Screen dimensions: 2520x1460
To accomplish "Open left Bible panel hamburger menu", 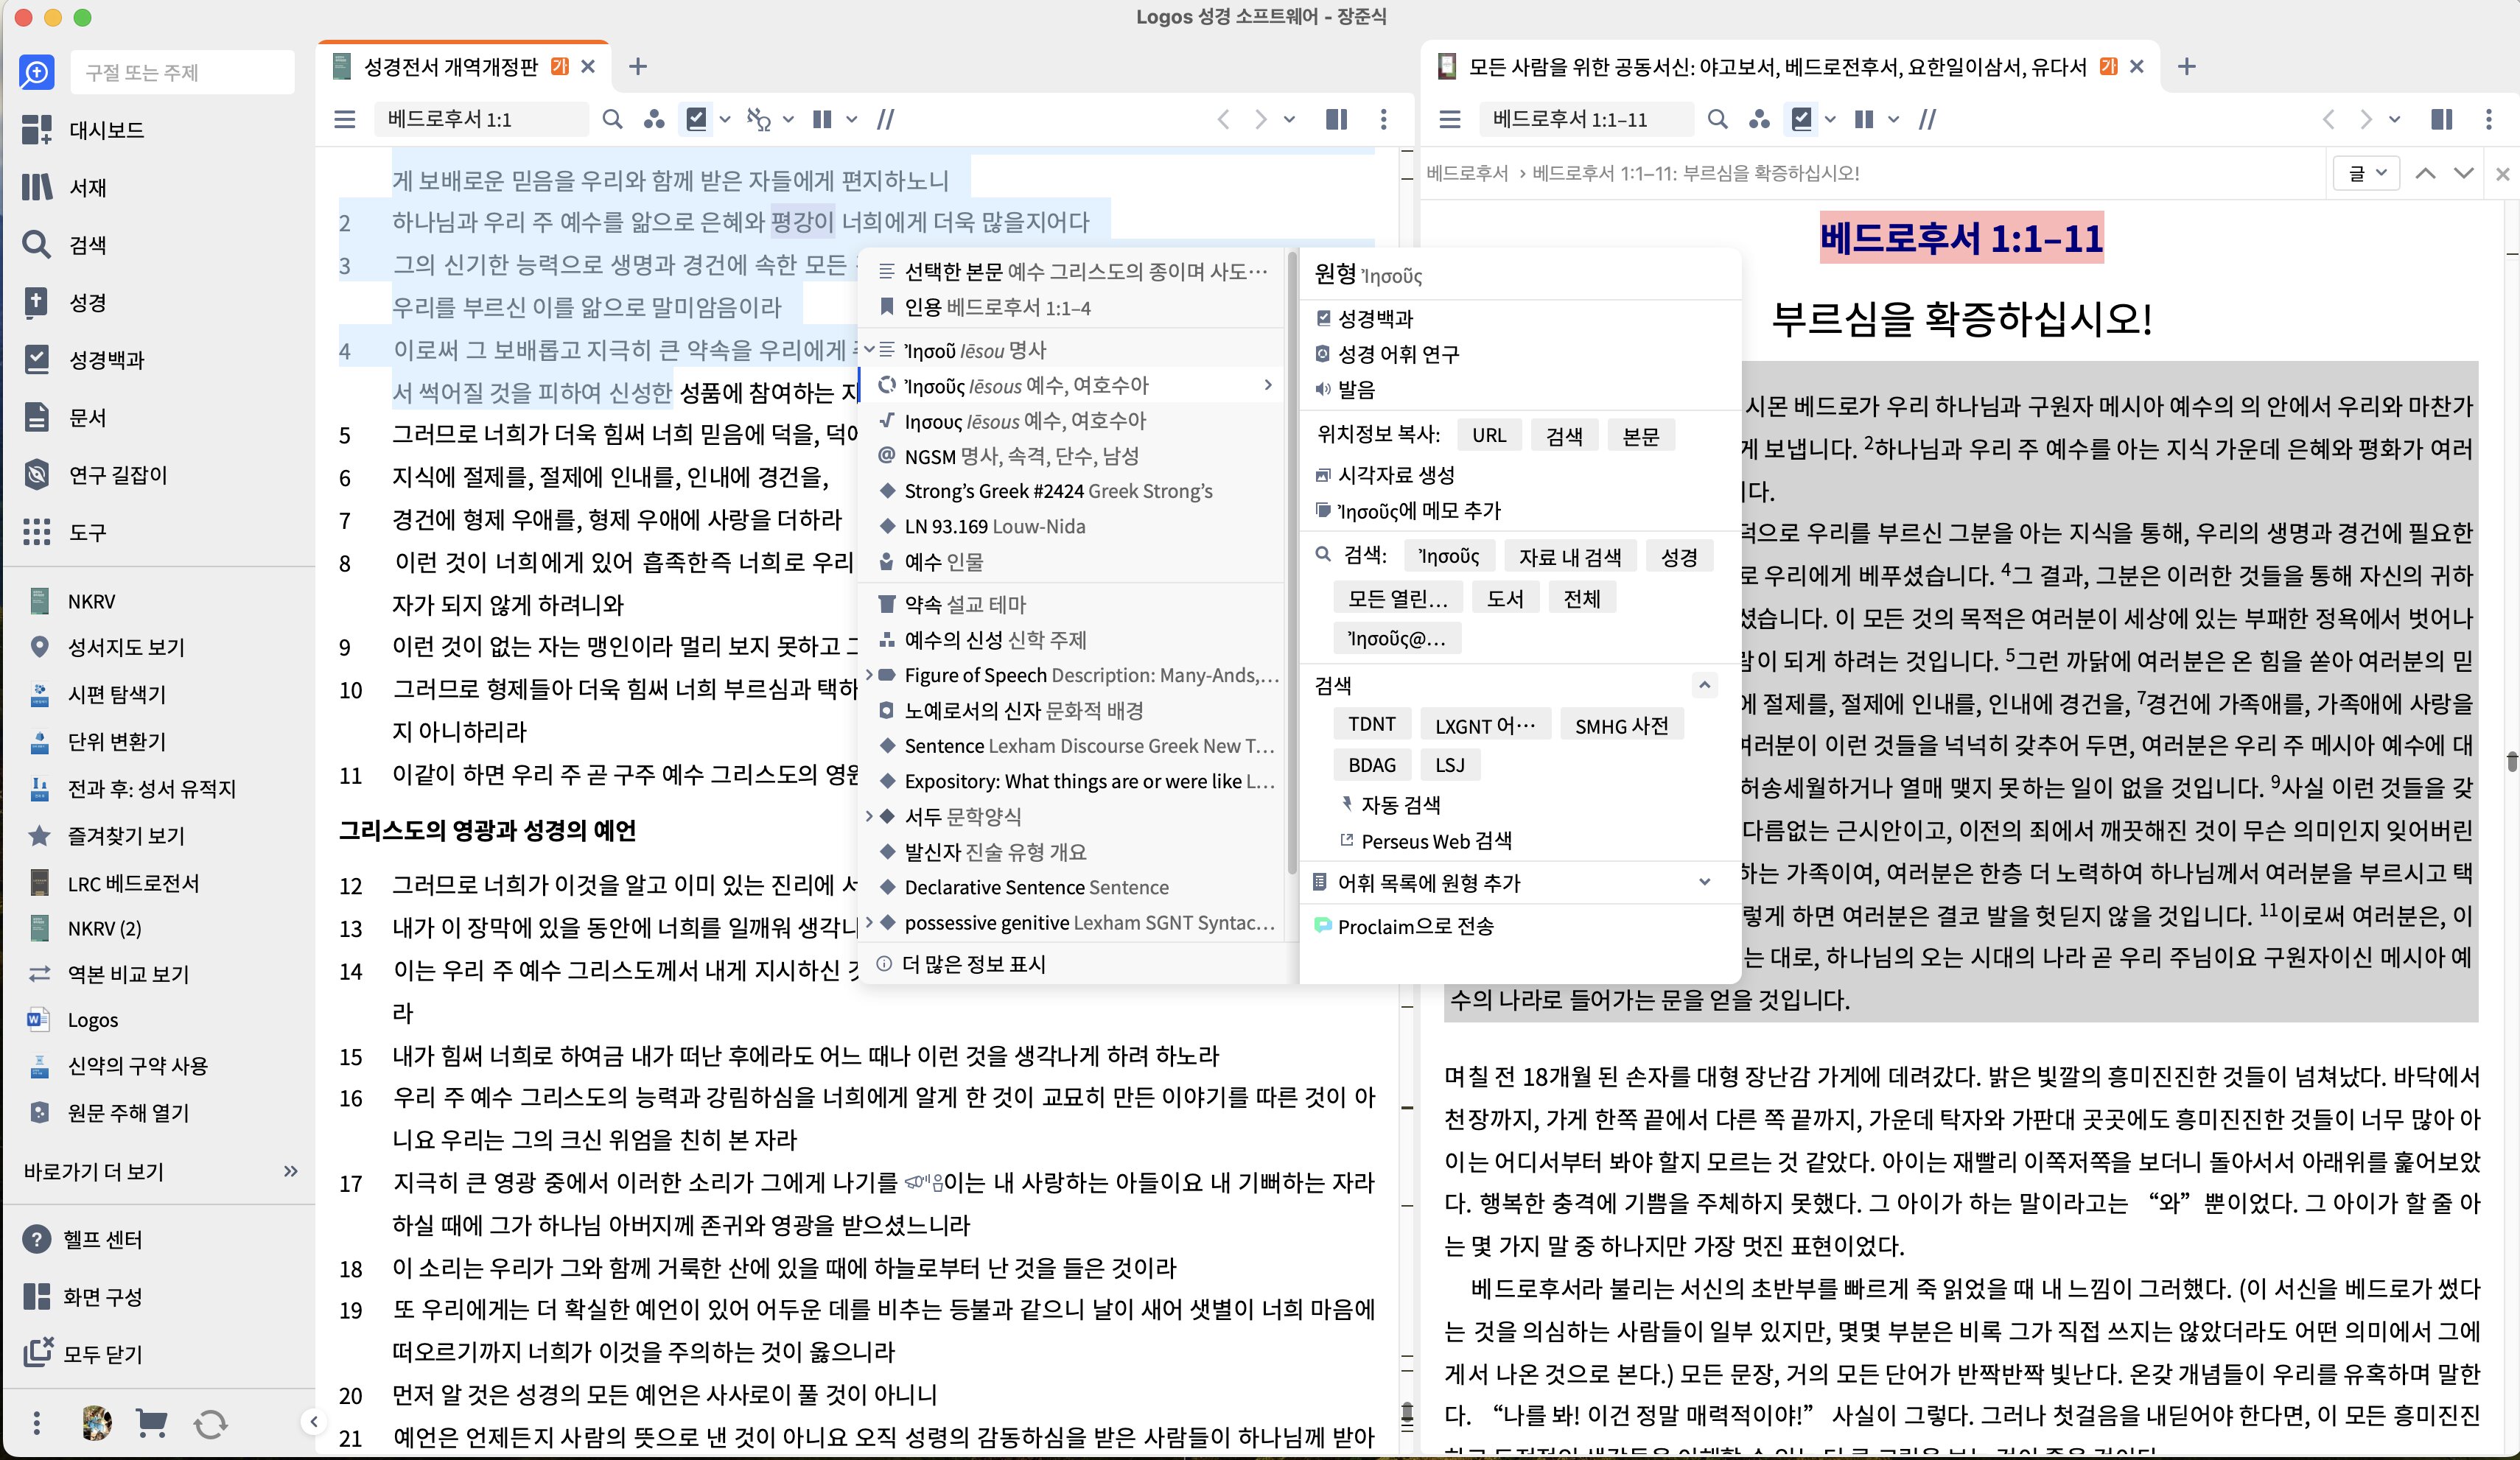I will click(x=345, y=119).
